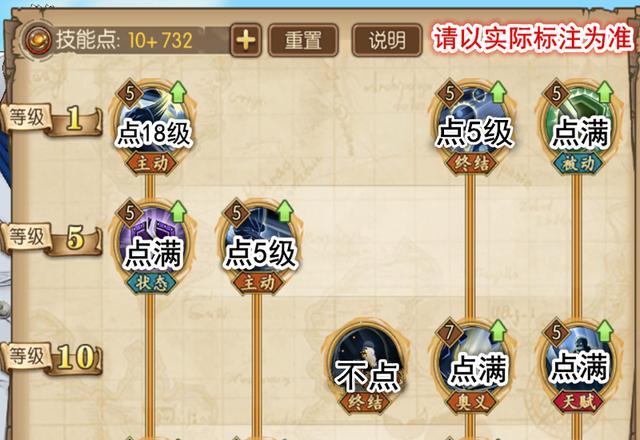Click upgrade arrow on level 1 主动 skill
This screenshot has height=440, width=640.
[178, 92]
